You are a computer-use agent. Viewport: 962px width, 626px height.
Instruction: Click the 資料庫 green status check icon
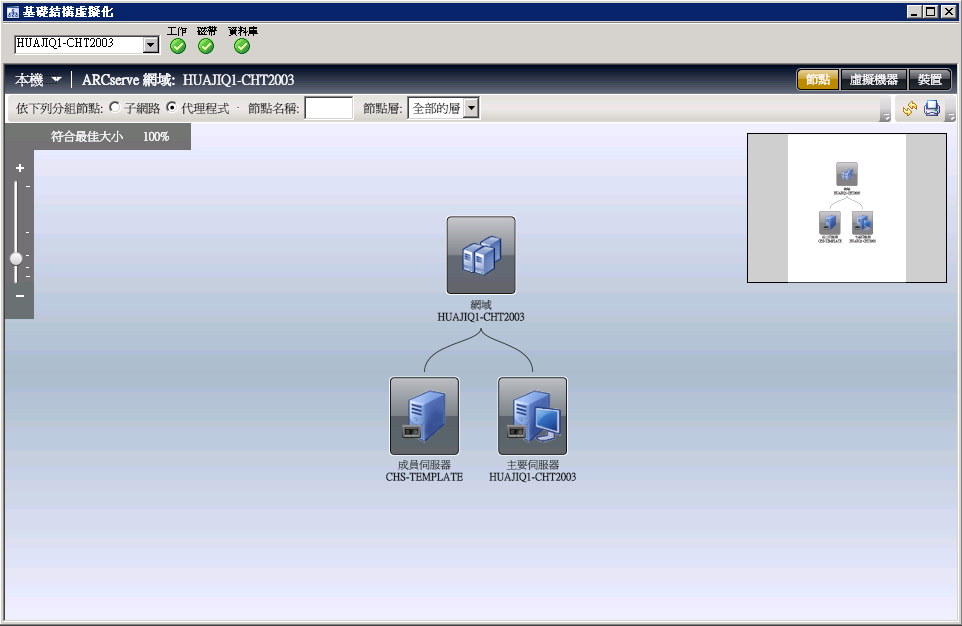(242, 45)
